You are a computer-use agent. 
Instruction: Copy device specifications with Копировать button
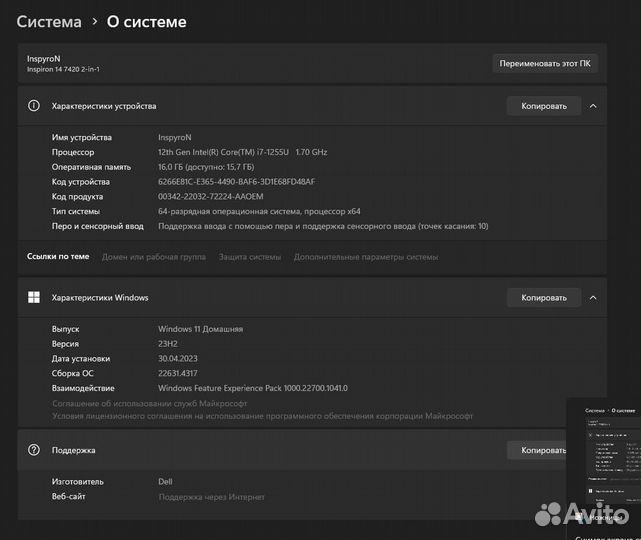543,106
